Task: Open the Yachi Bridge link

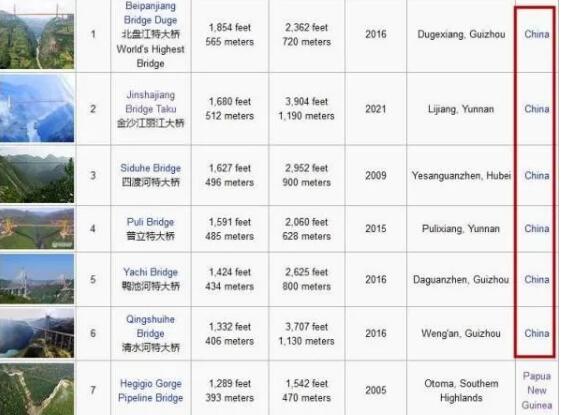Action: point(150,272)
